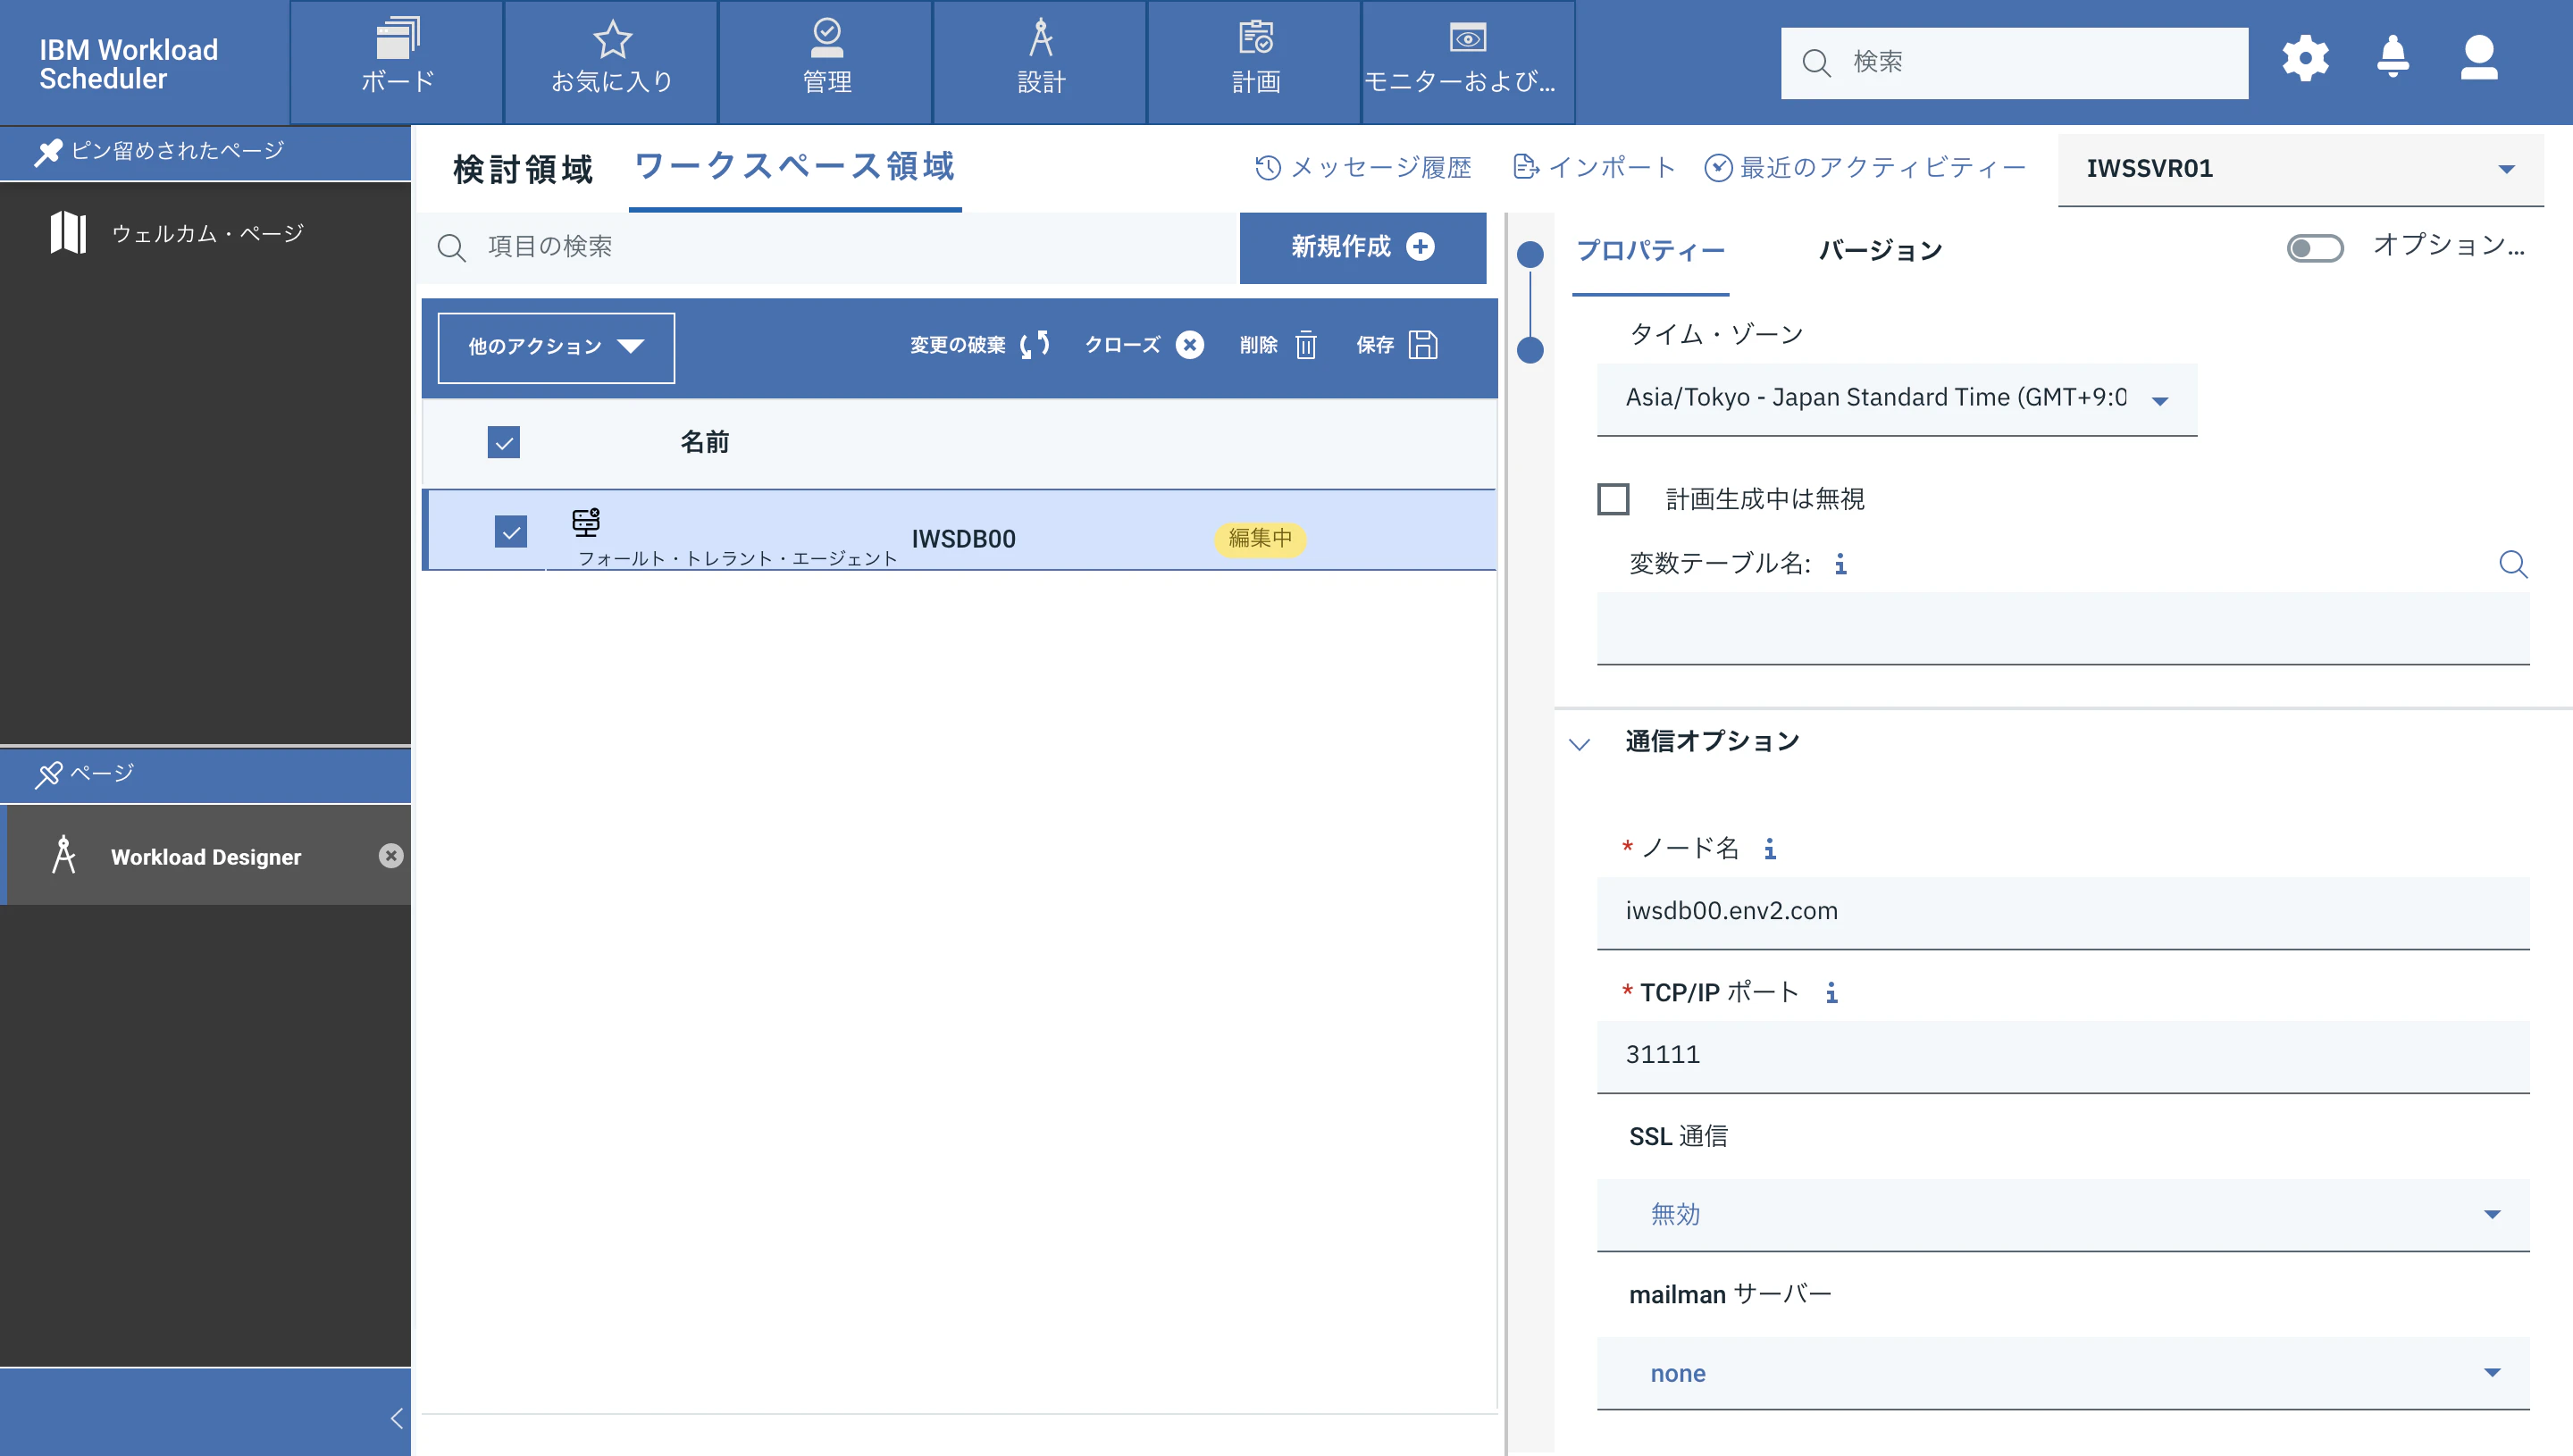Click info icon beside TCP/IP ポート
The width and height of the screenshot is (2573, 1456).
[1831, 993]
